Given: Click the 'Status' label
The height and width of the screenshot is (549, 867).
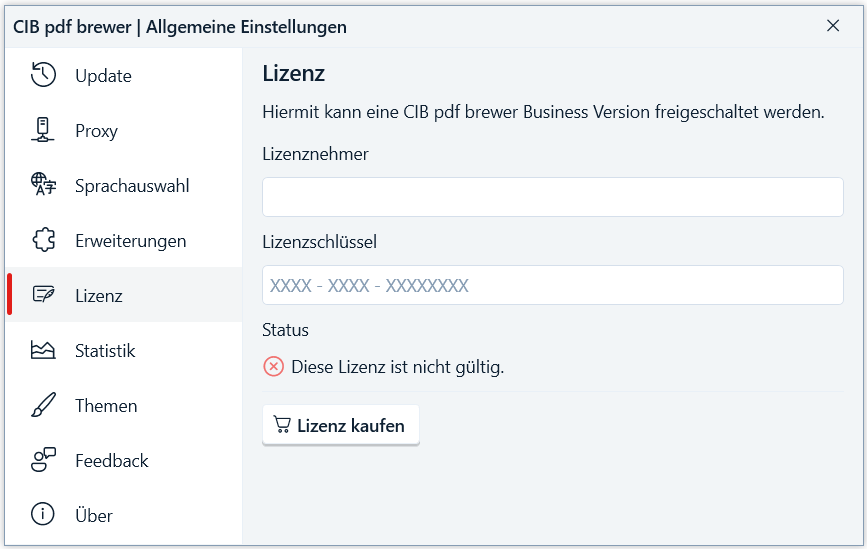Looking at the screenshot, I should (285, 330).
